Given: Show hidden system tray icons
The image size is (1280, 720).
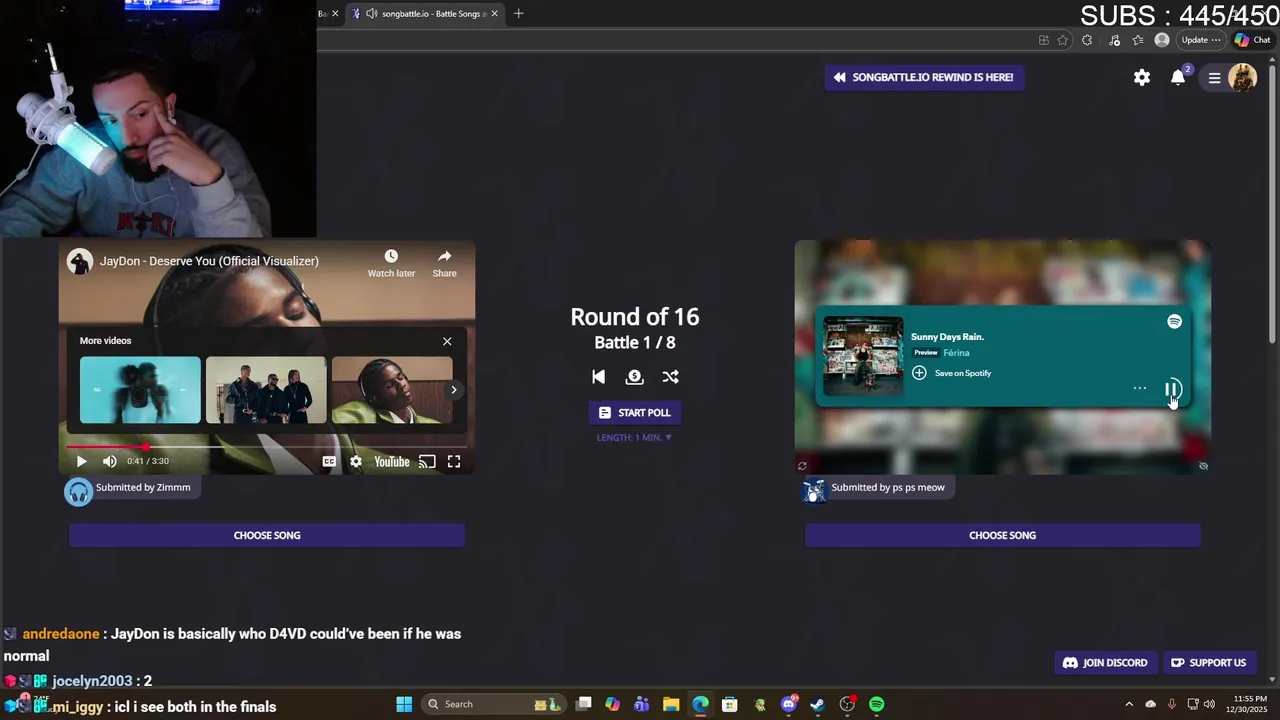Looking at the screenshot, I should point(1129,704).
